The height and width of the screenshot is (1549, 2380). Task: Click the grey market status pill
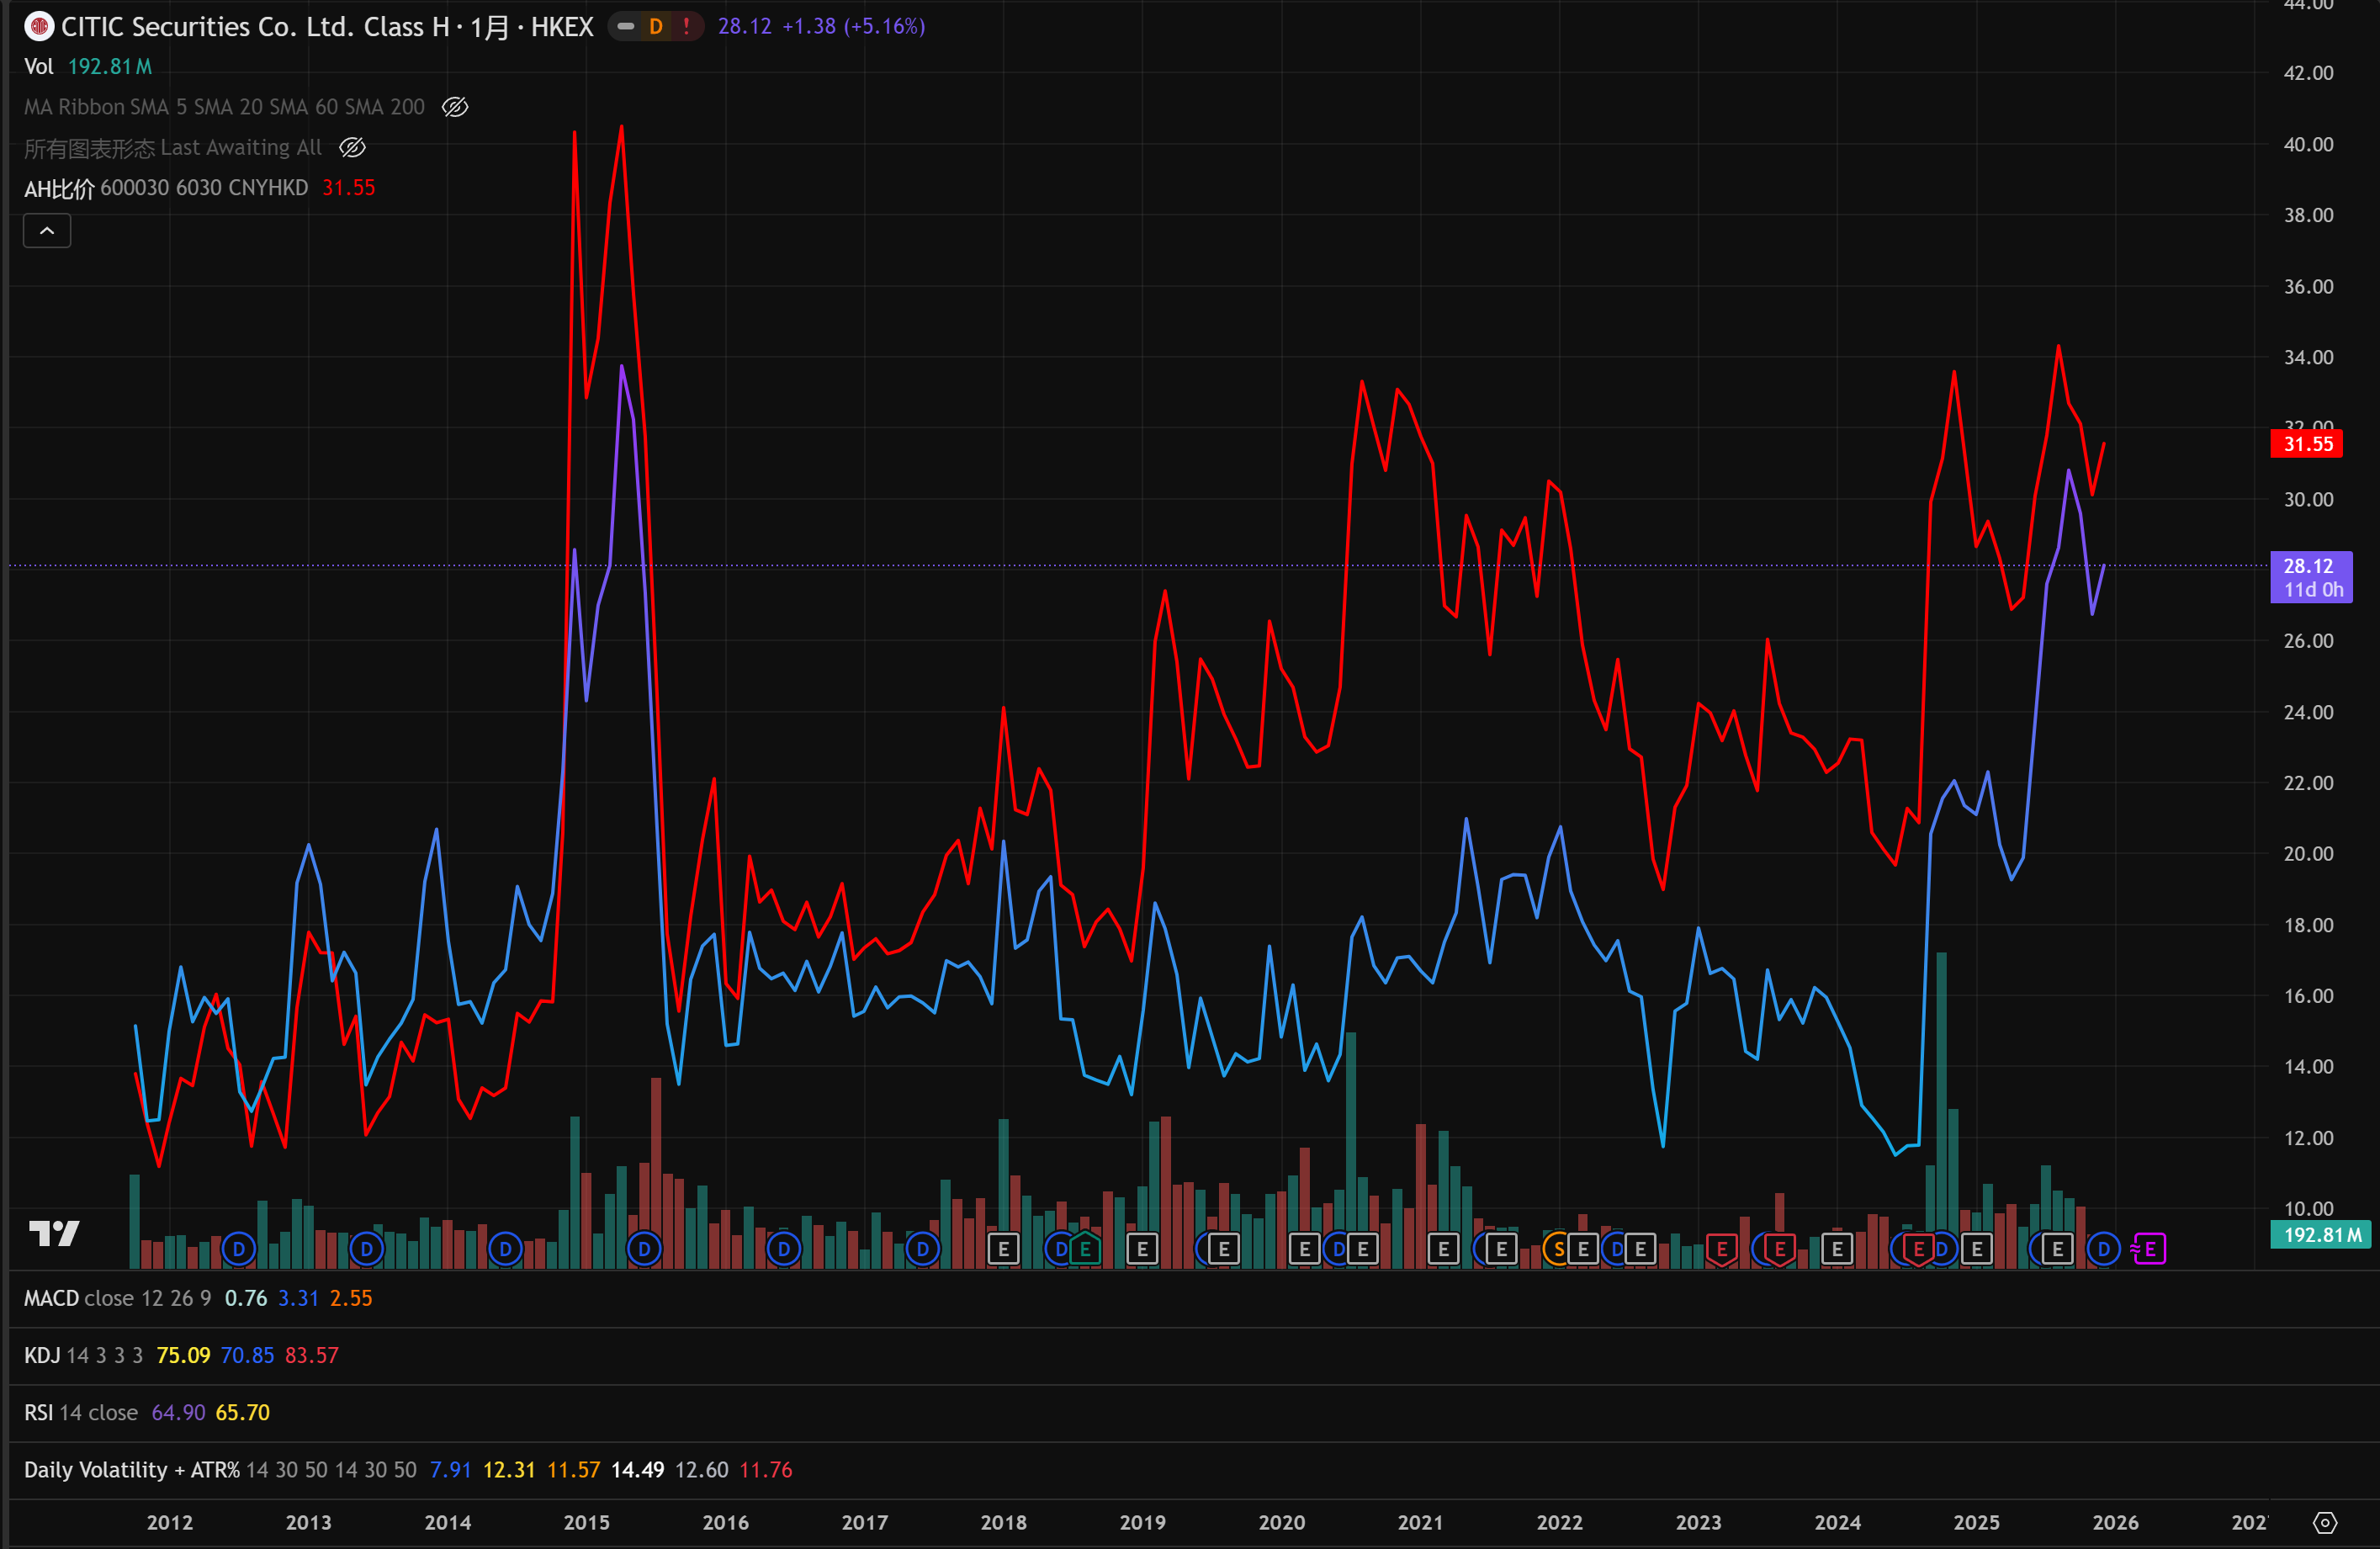point(626,27)
